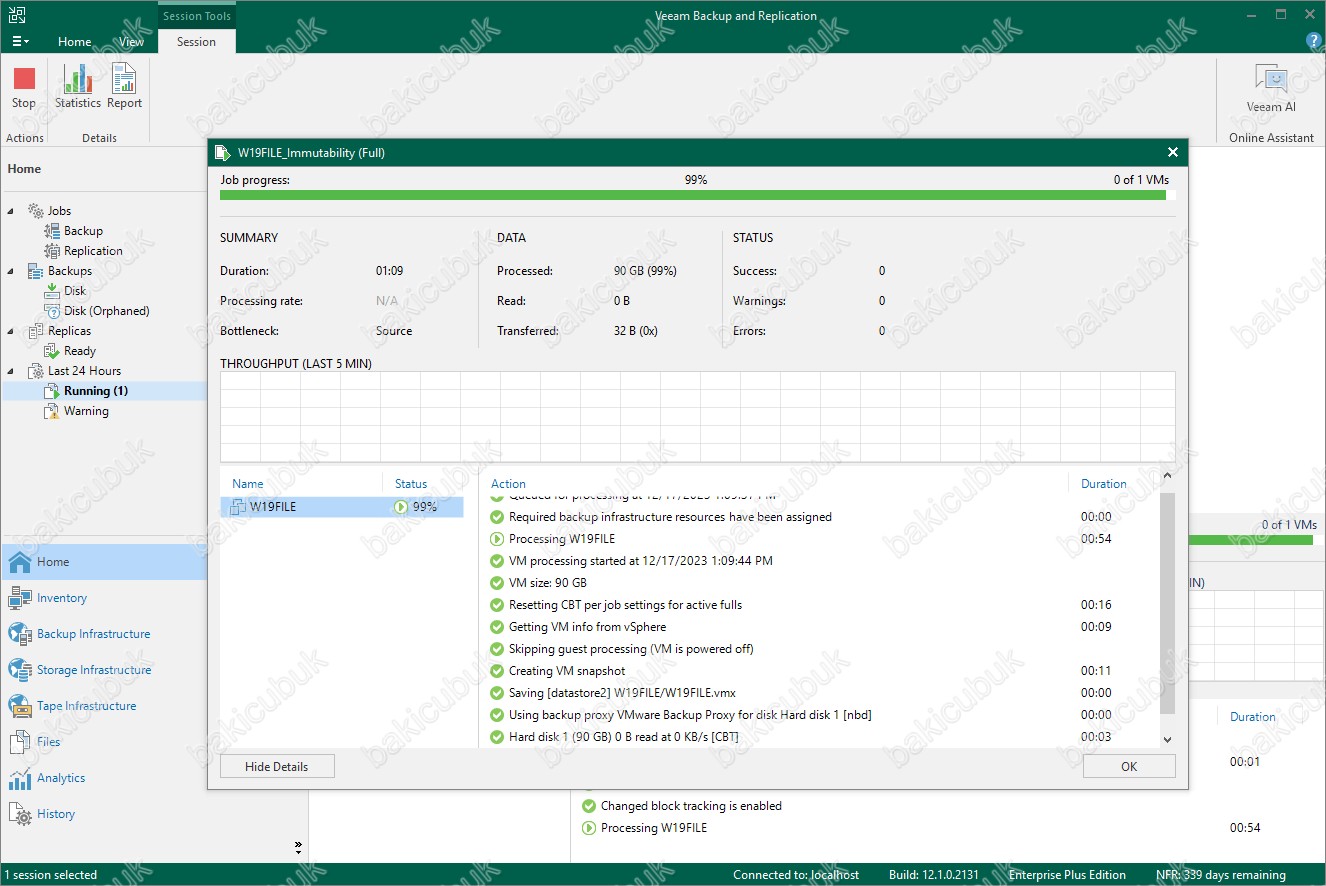Click the dialog title bar job icon

point(222,153)
